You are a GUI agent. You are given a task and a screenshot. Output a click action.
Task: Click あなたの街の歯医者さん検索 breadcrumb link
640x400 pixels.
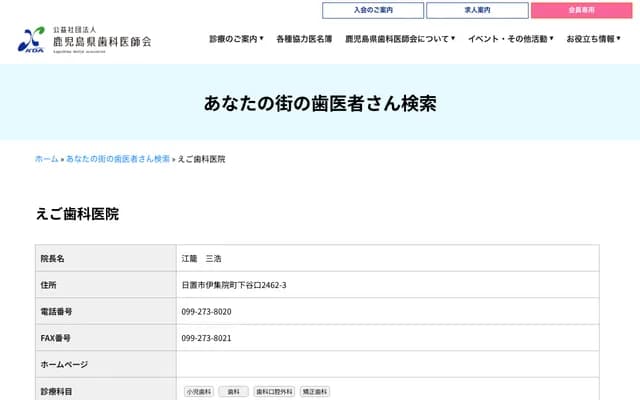tap(118, 159)
